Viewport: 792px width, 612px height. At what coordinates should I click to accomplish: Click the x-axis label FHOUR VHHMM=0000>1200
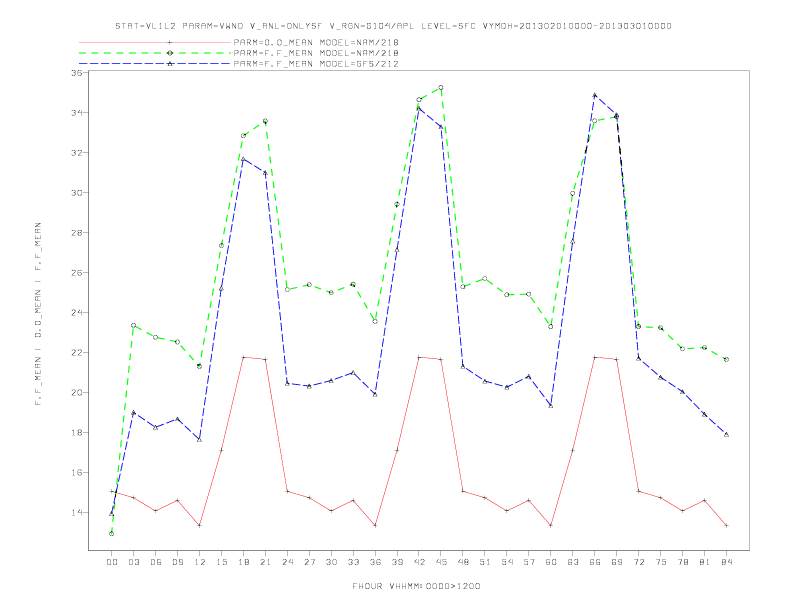point(416,586)
